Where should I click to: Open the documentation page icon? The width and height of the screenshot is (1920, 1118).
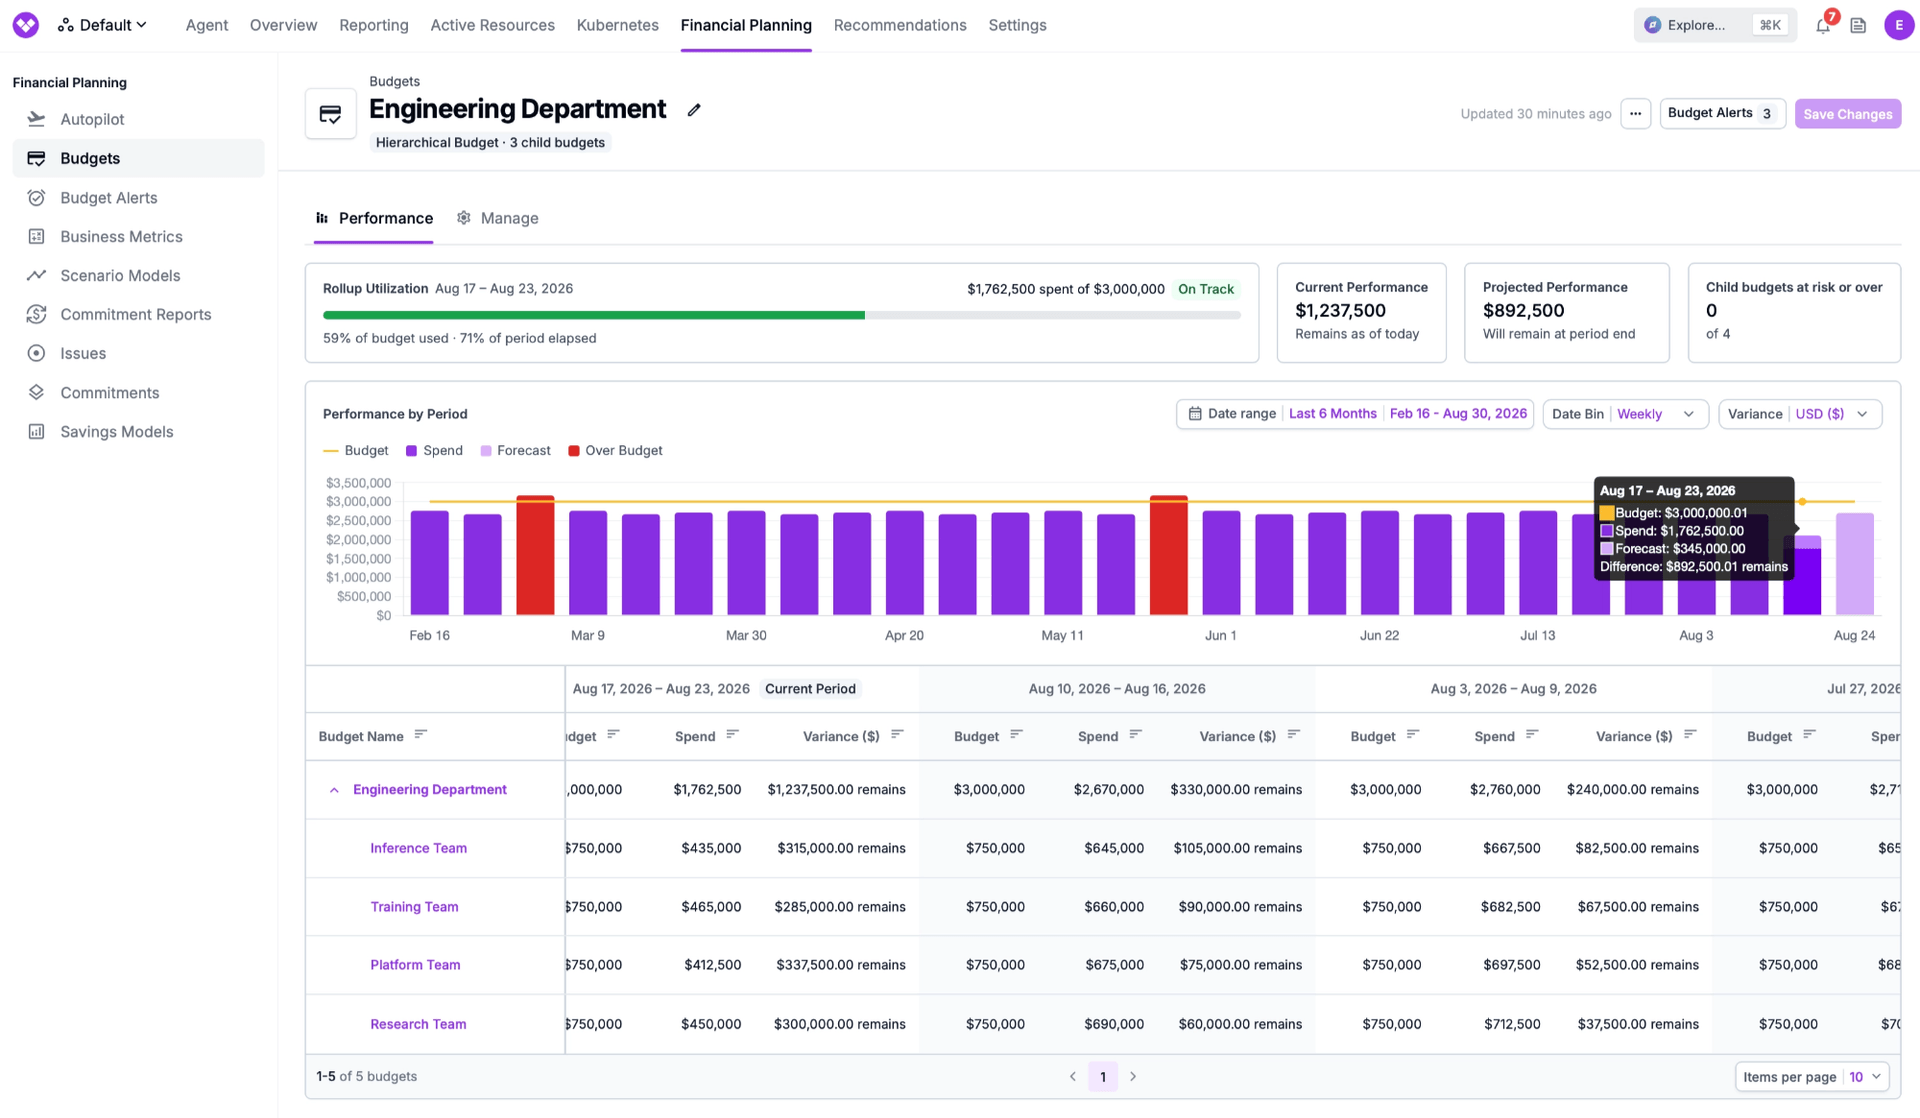click(1858, 26)
